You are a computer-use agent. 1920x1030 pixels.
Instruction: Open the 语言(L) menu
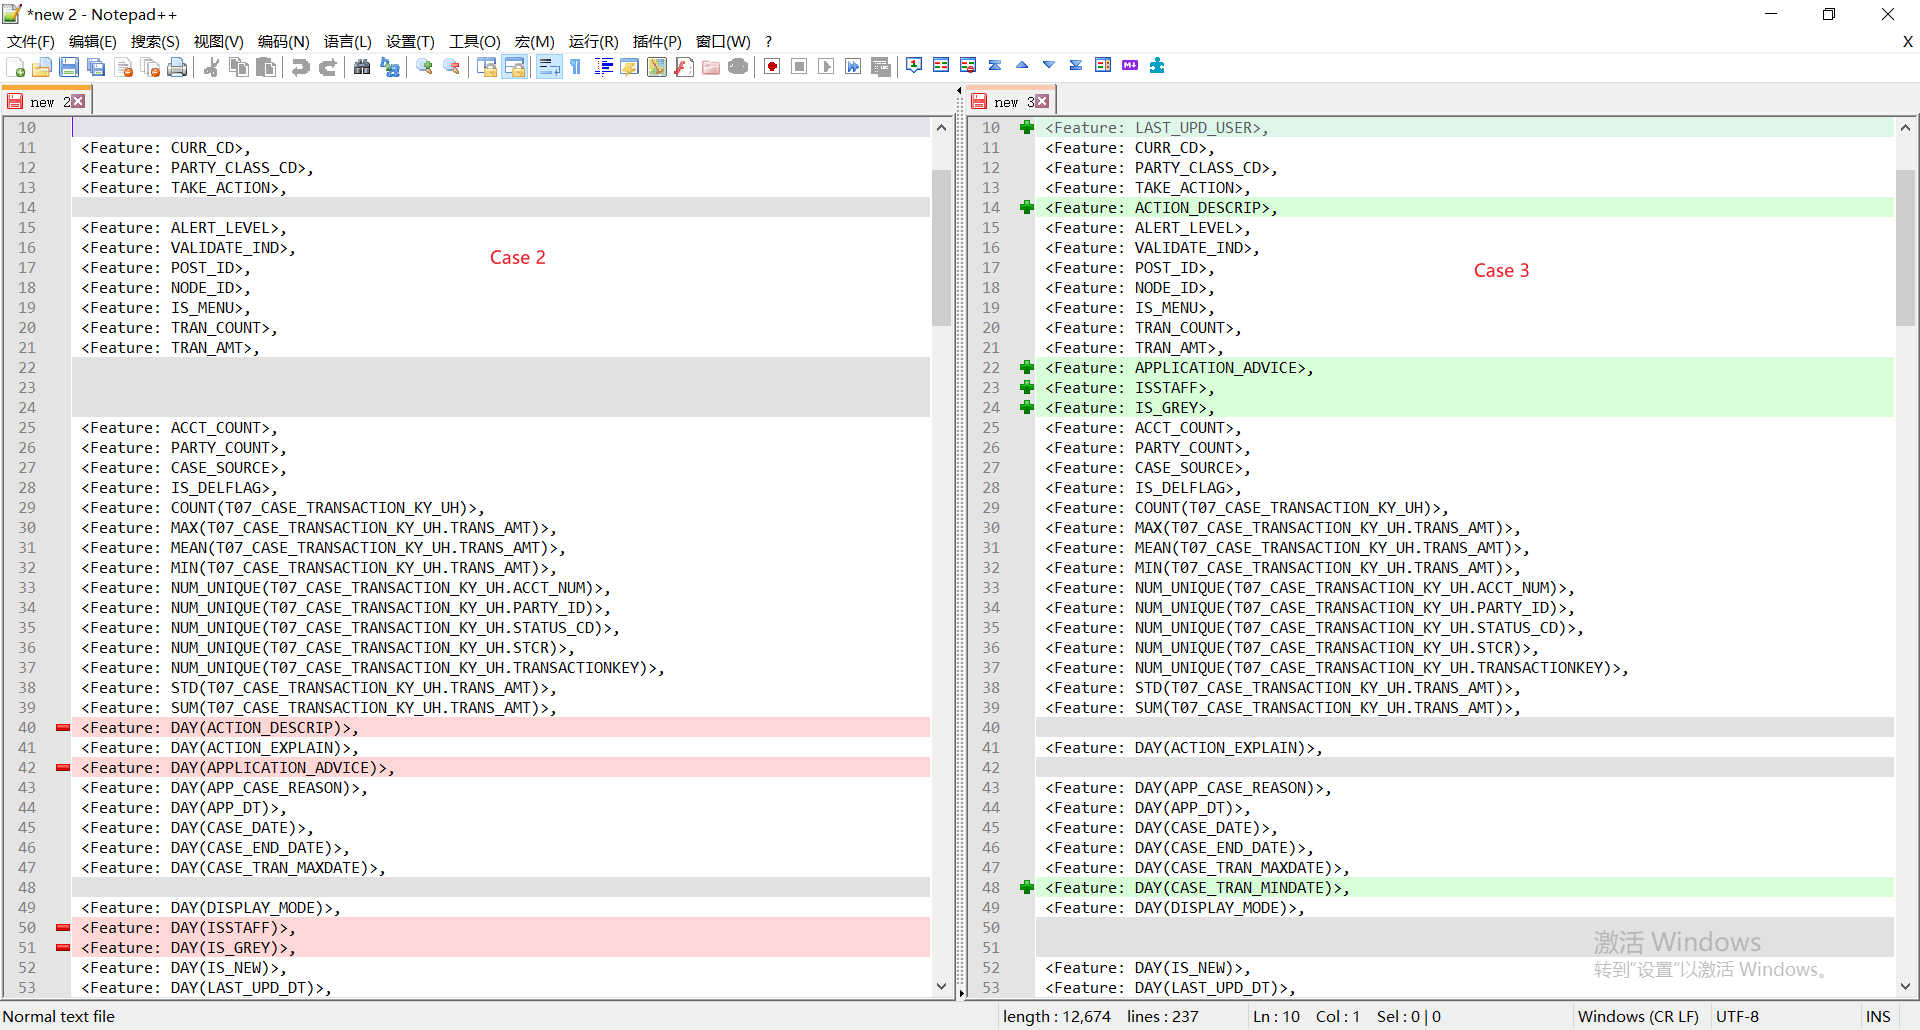(348, 41)
